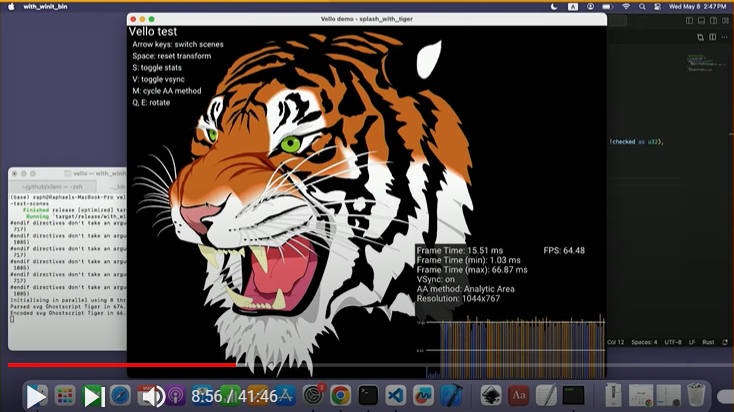This screenshot has height=412, width=734.
Task: Open Spotlight search magnifier
Action: 642,7
